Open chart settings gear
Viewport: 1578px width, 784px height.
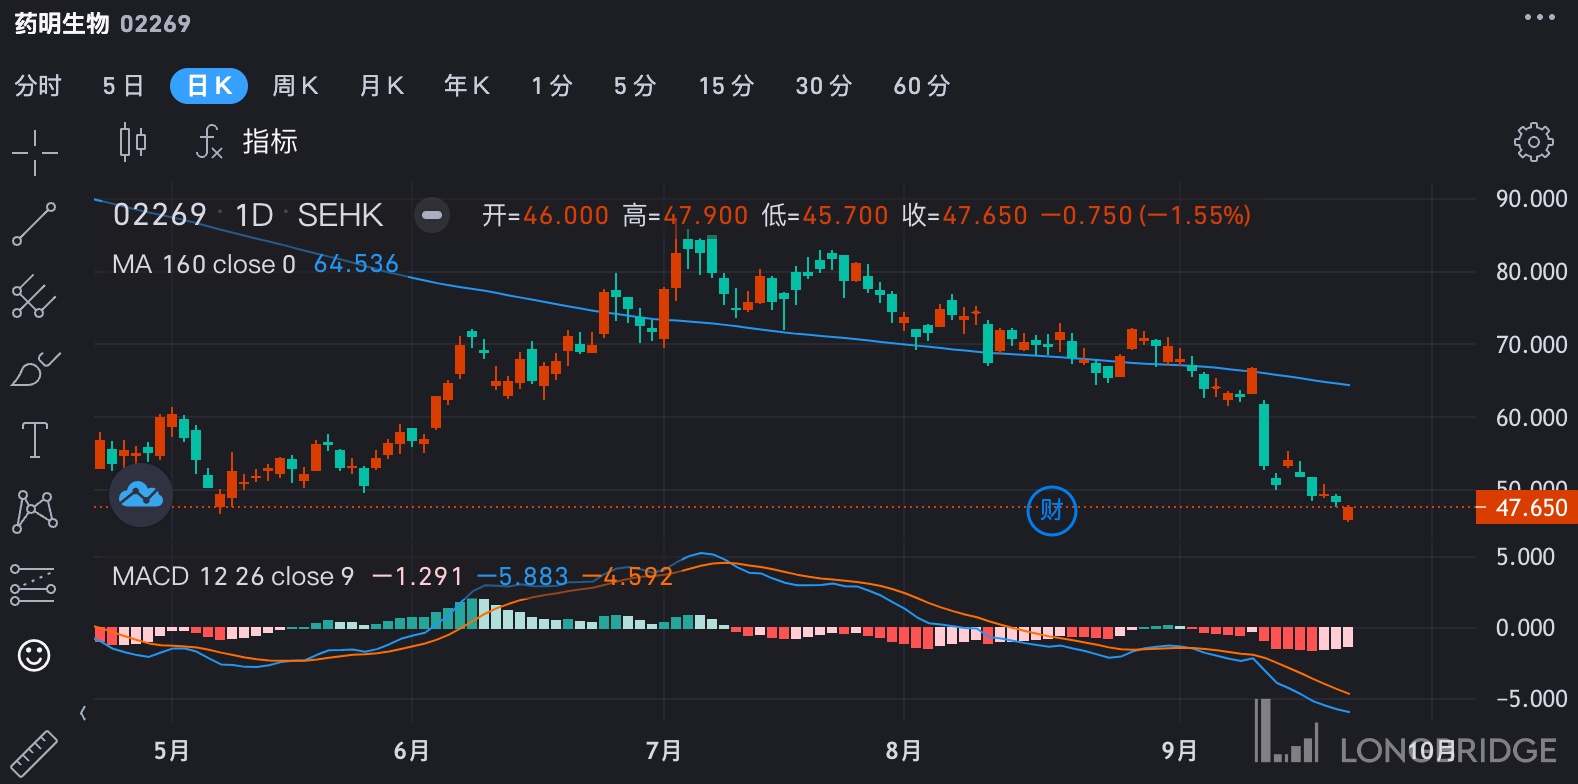click(1533, 142)
